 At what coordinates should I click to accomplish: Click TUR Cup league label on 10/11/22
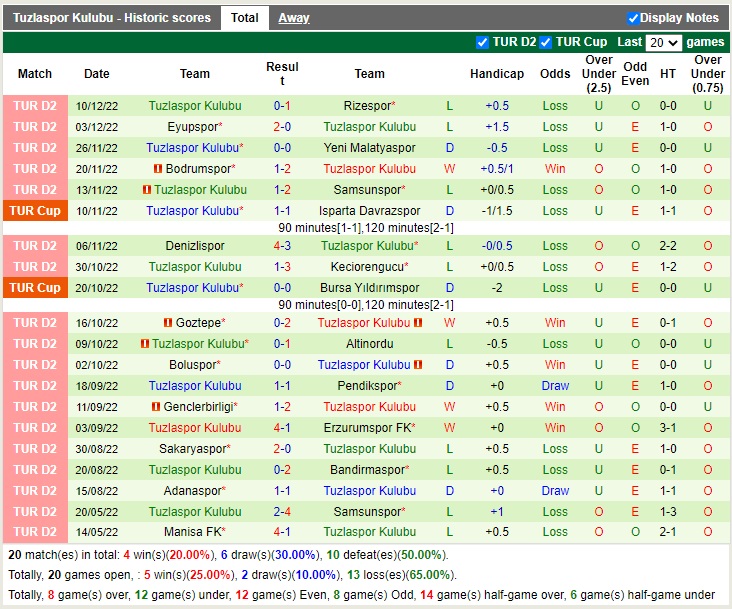coord(35,211)
